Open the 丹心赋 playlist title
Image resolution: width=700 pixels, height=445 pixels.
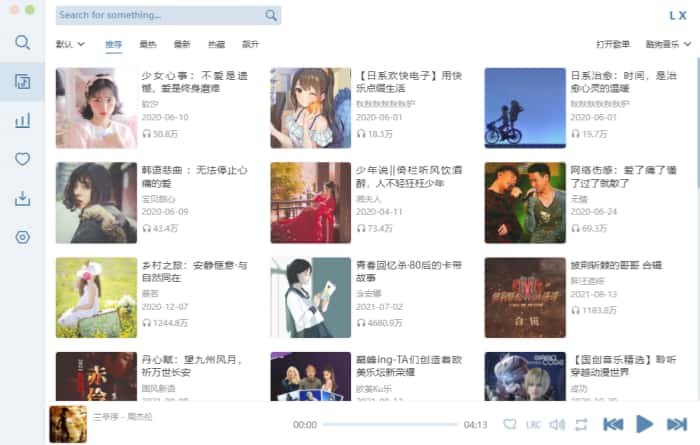tap(192, 366)
